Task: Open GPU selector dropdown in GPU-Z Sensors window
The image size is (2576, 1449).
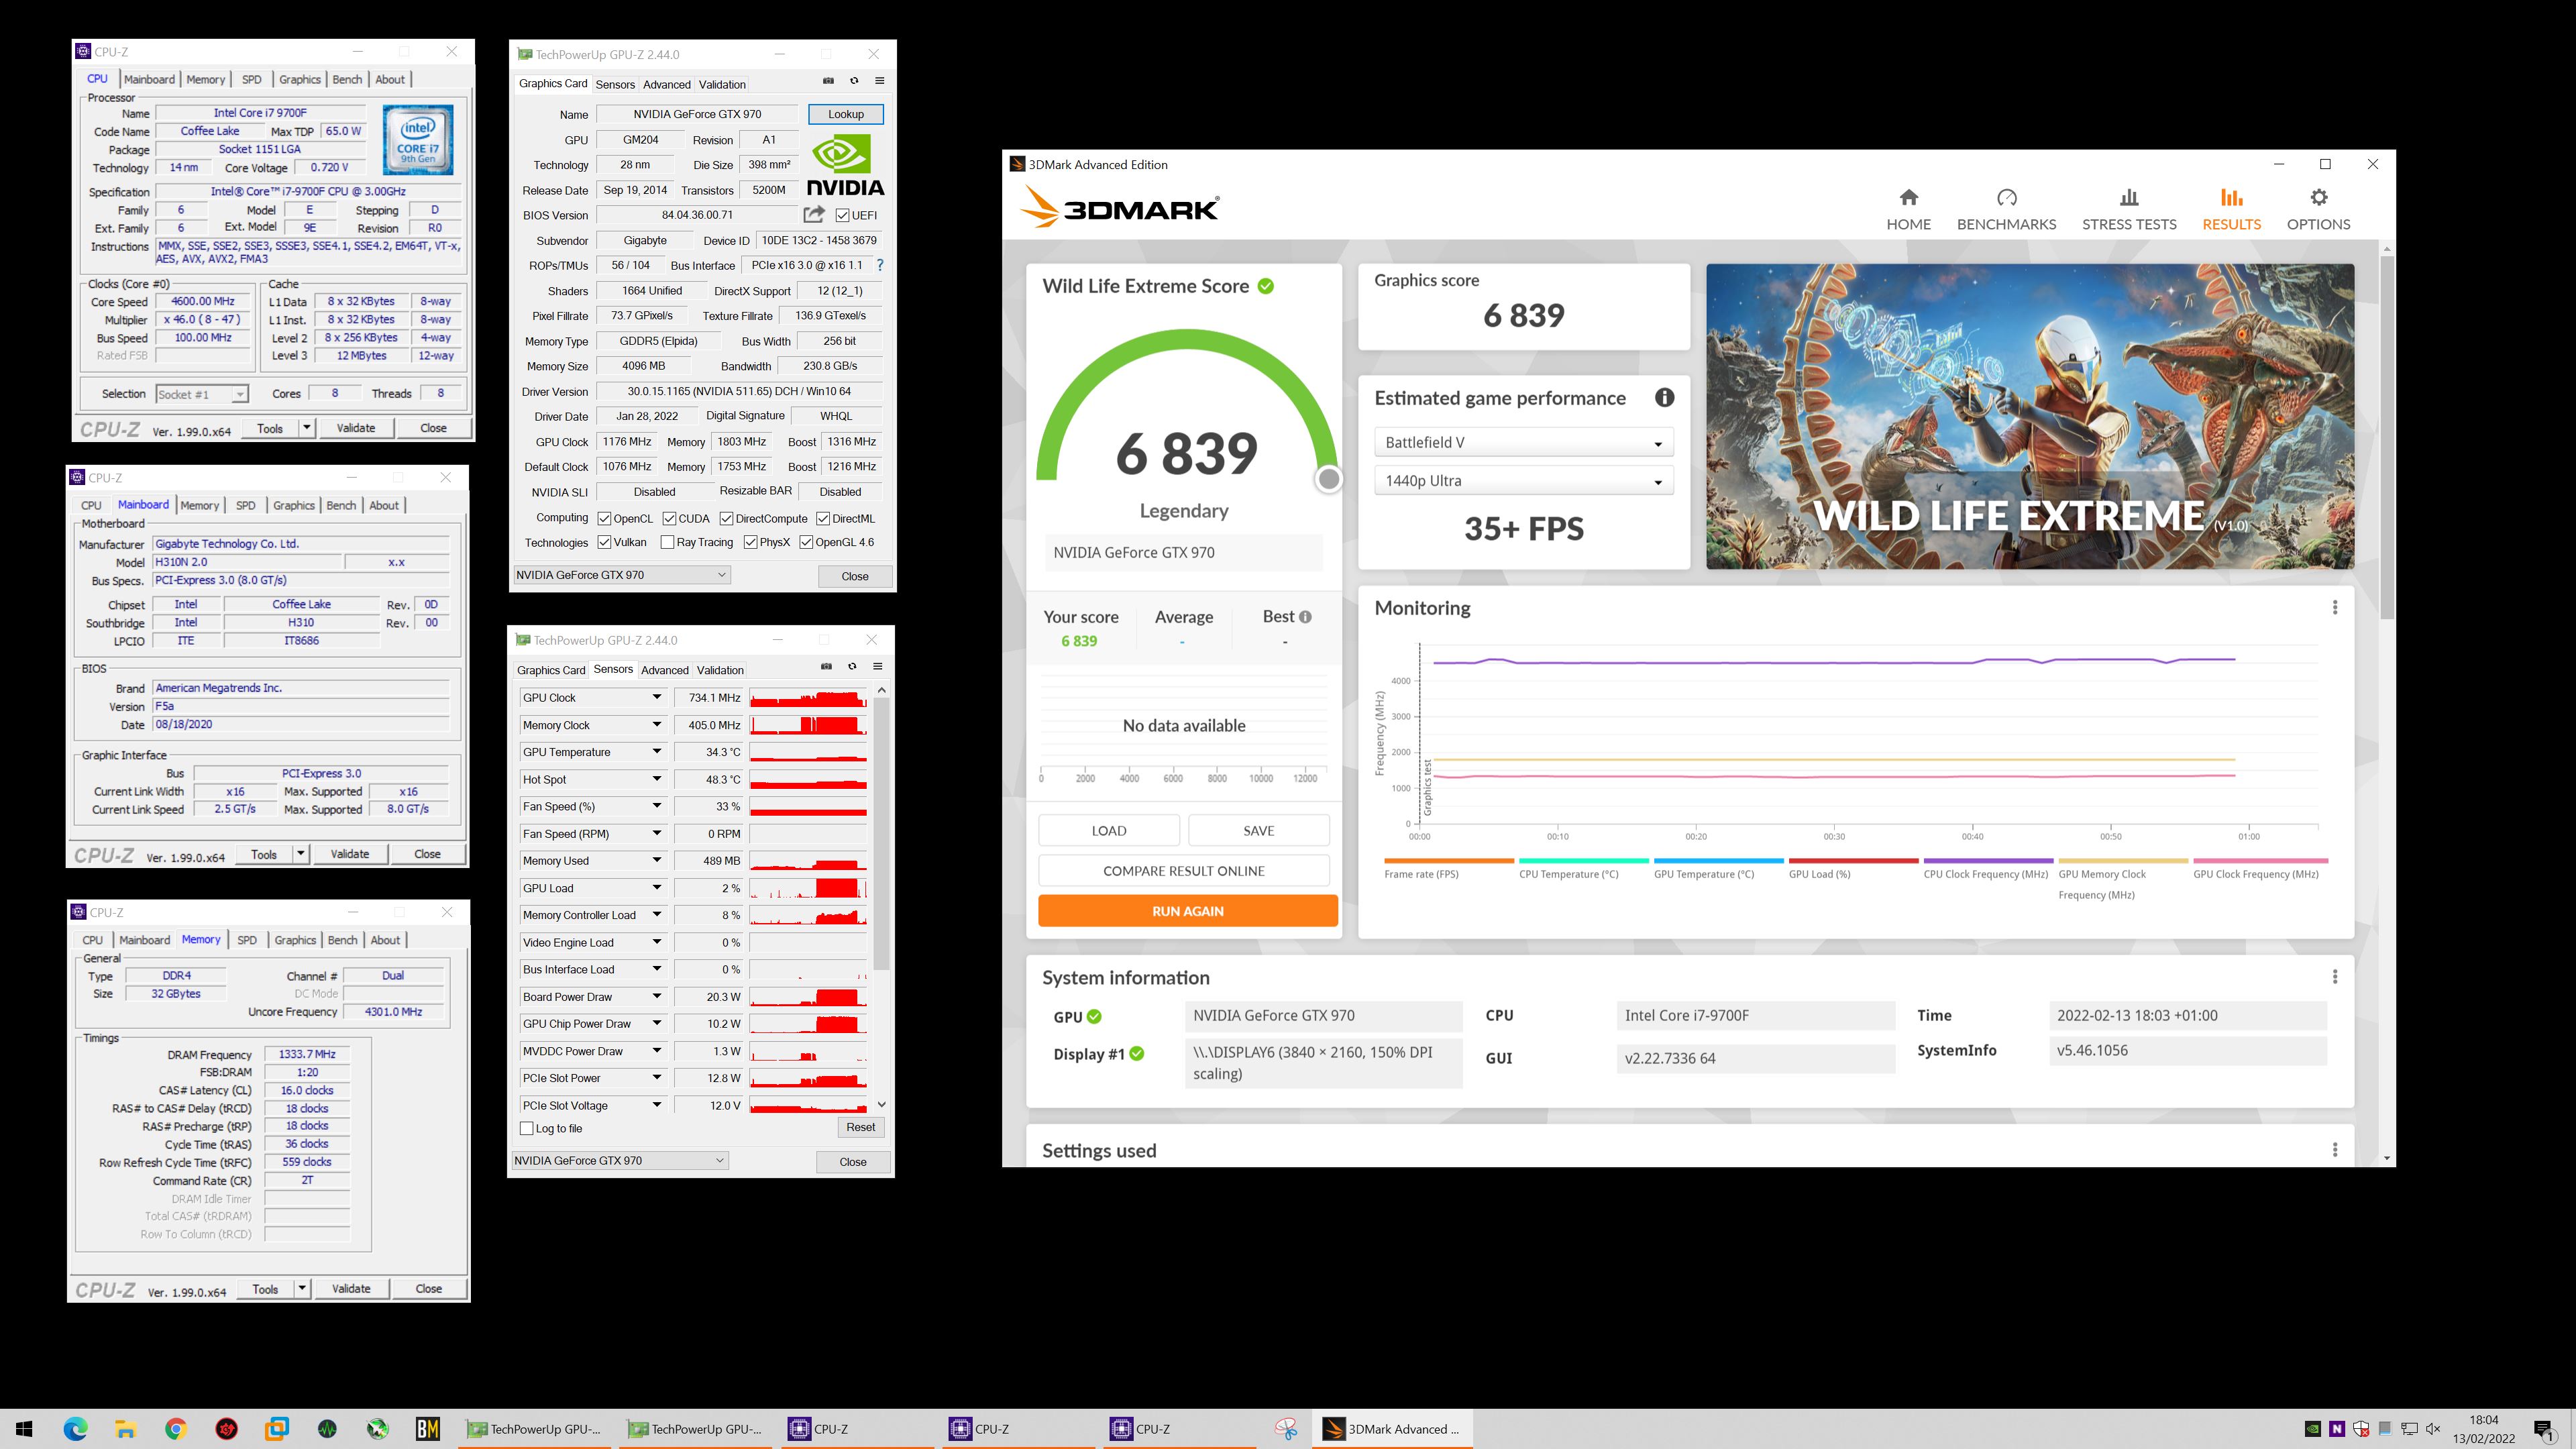Action: [619, 1161]
